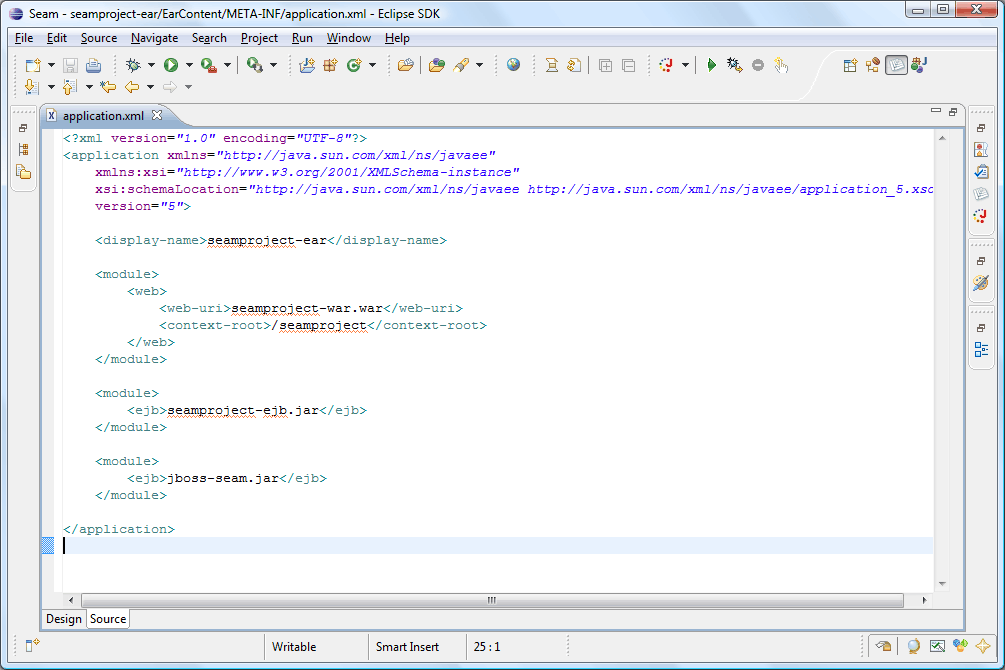The image size is (1005, 670).
Task: Click on the seamproject-war.war text
Action: [307, 308]
